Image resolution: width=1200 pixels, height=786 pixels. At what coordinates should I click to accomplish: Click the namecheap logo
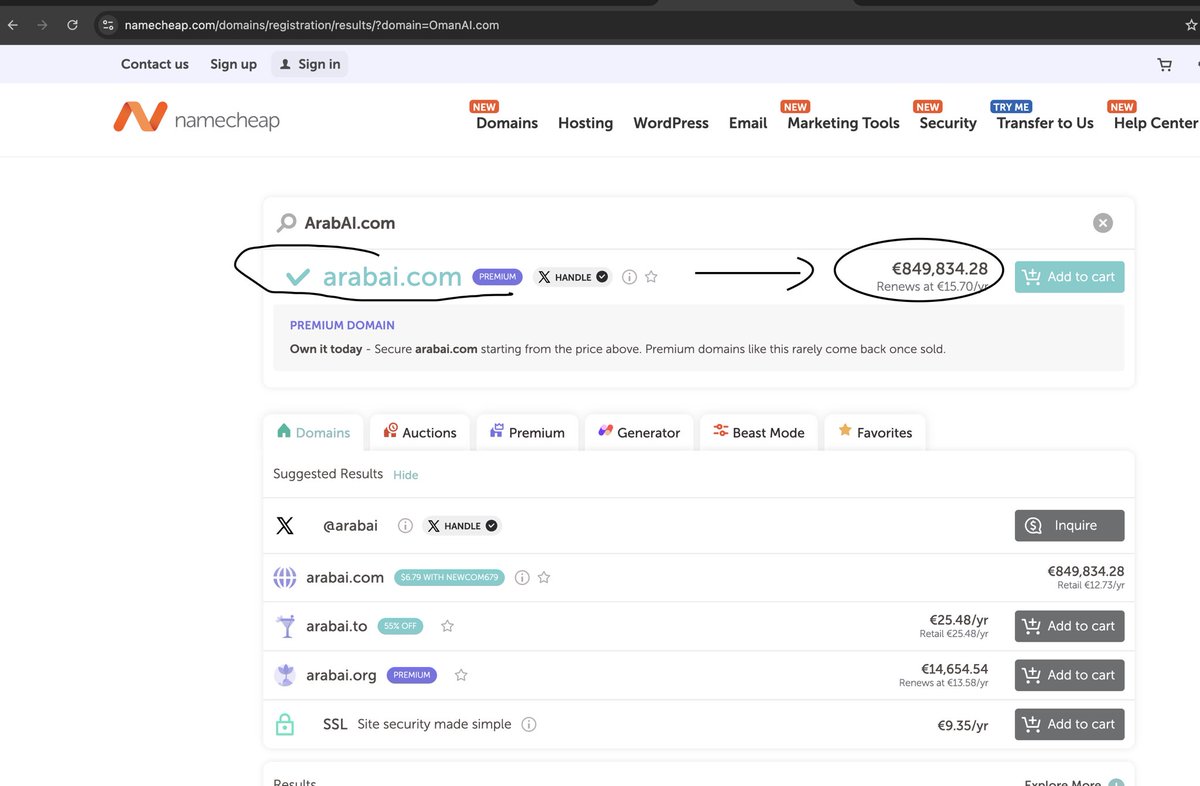[196, 118]
